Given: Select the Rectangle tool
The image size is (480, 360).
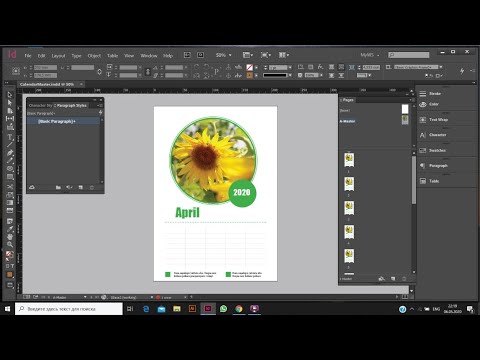Looking at the screenshot, I should [x=10, y=177].
